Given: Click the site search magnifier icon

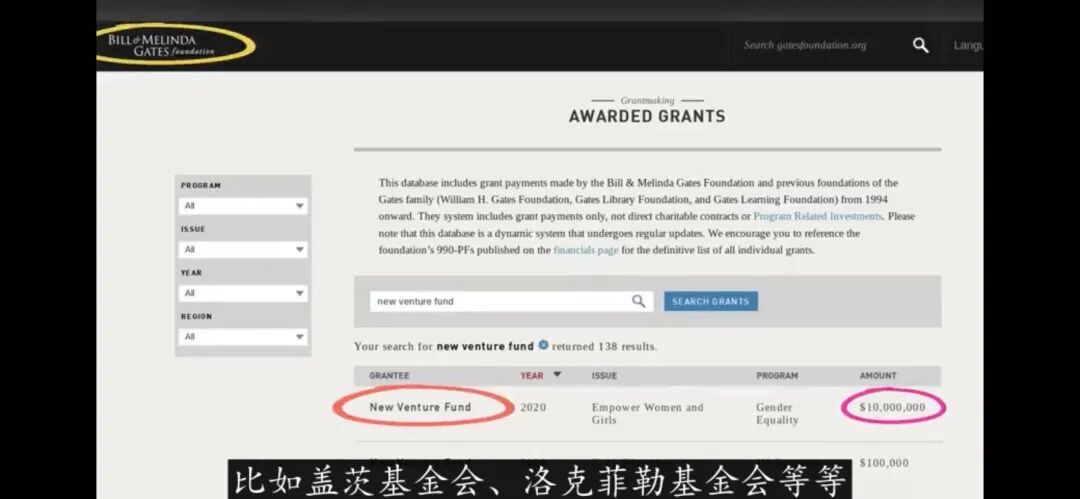Looking at the screenshot, I should pos(920,45).
